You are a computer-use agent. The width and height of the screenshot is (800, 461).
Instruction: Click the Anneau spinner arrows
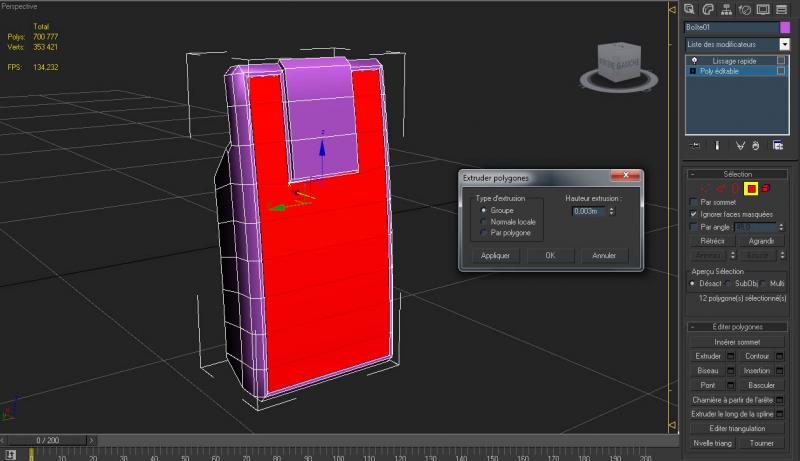pos(733,255)
